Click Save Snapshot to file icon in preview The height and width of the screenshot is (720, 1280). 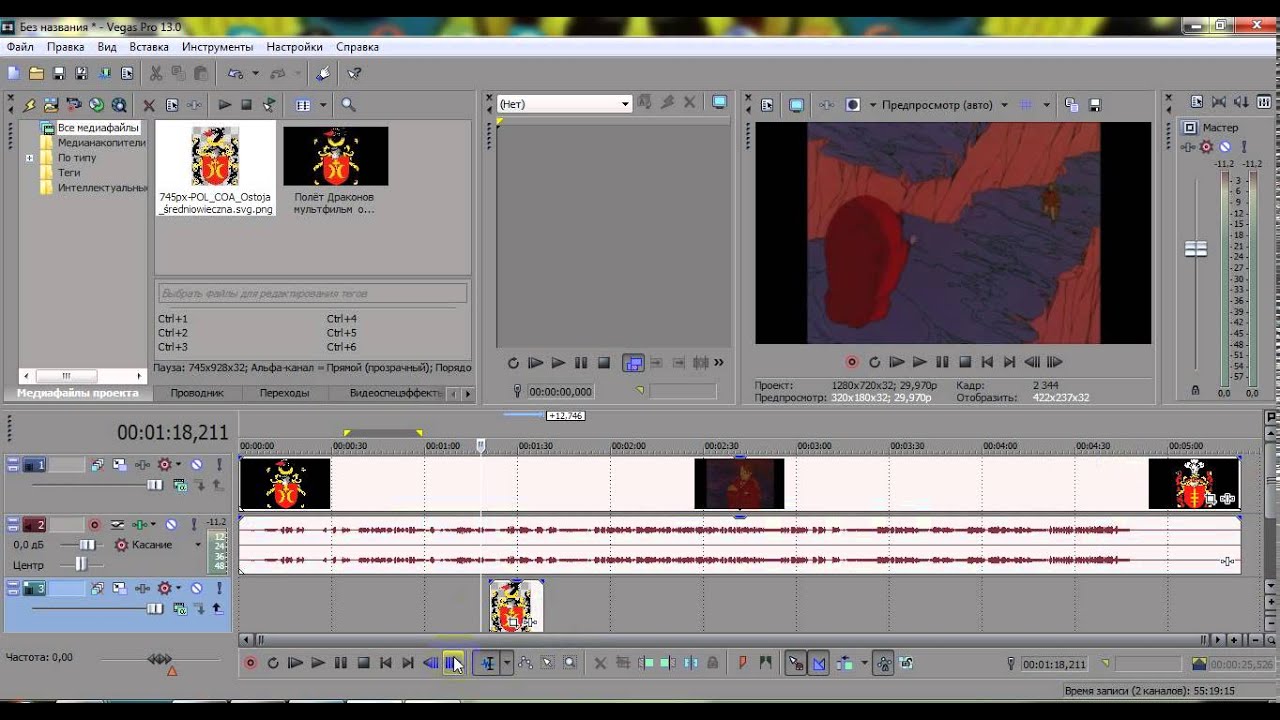(x=1095, y=104)
